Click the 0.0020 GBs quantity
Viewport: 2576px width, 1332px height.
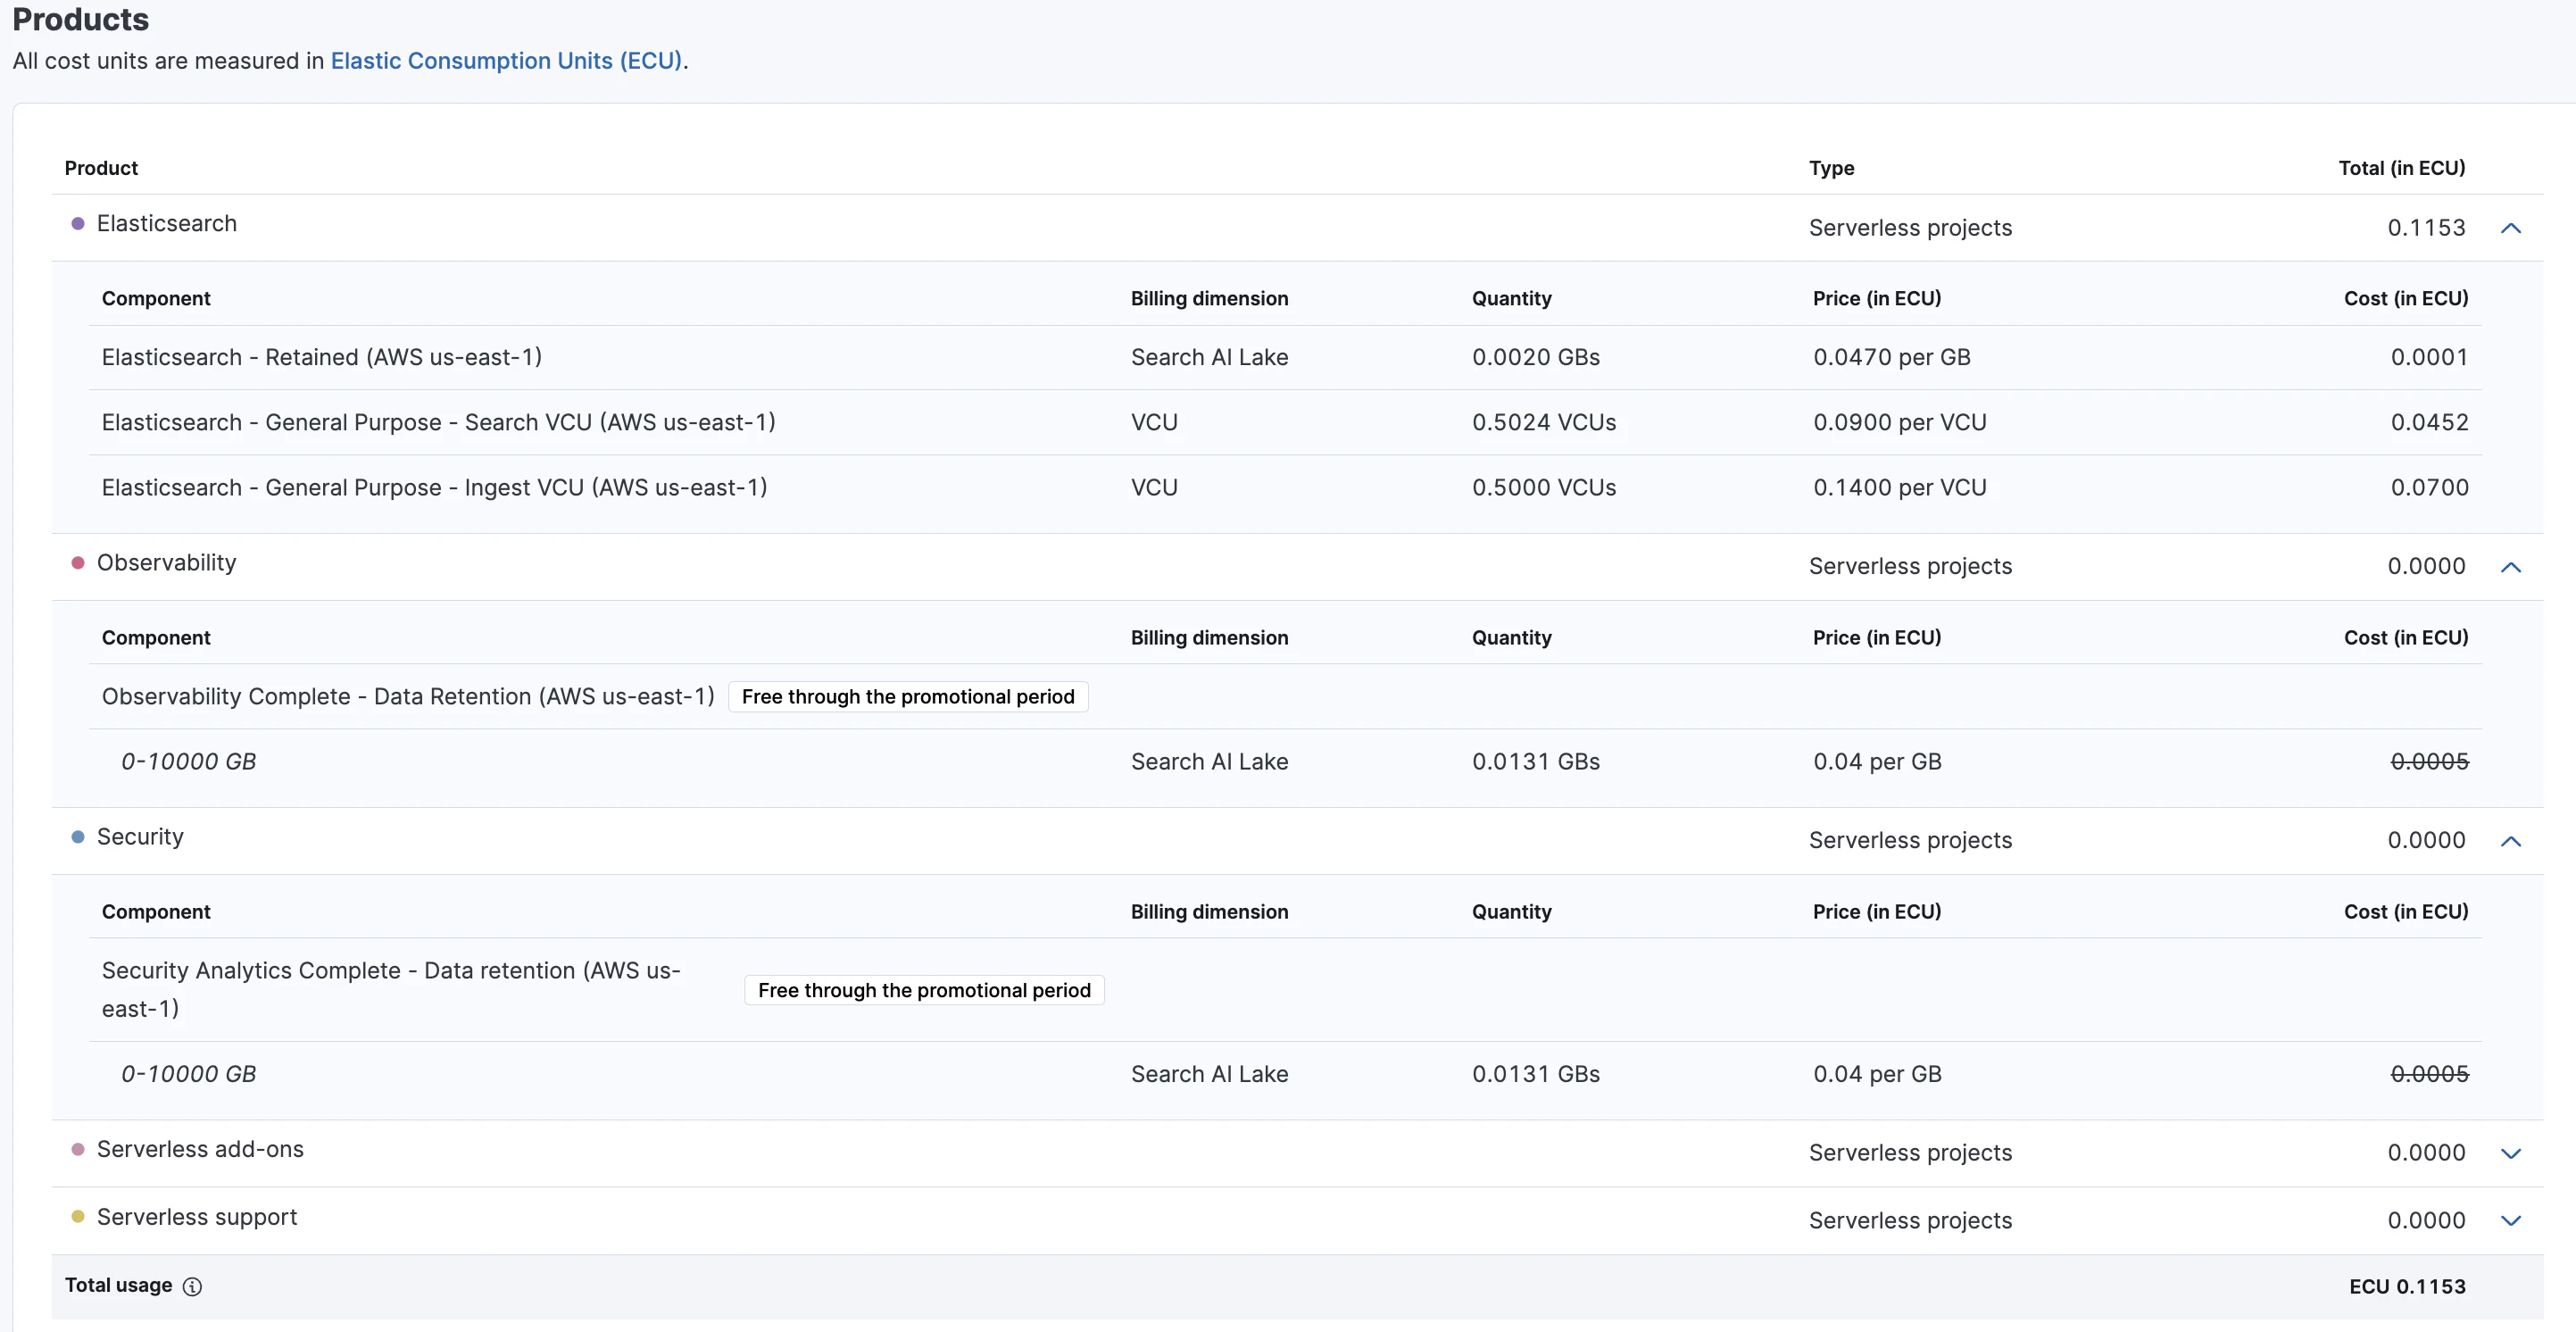1536,357
